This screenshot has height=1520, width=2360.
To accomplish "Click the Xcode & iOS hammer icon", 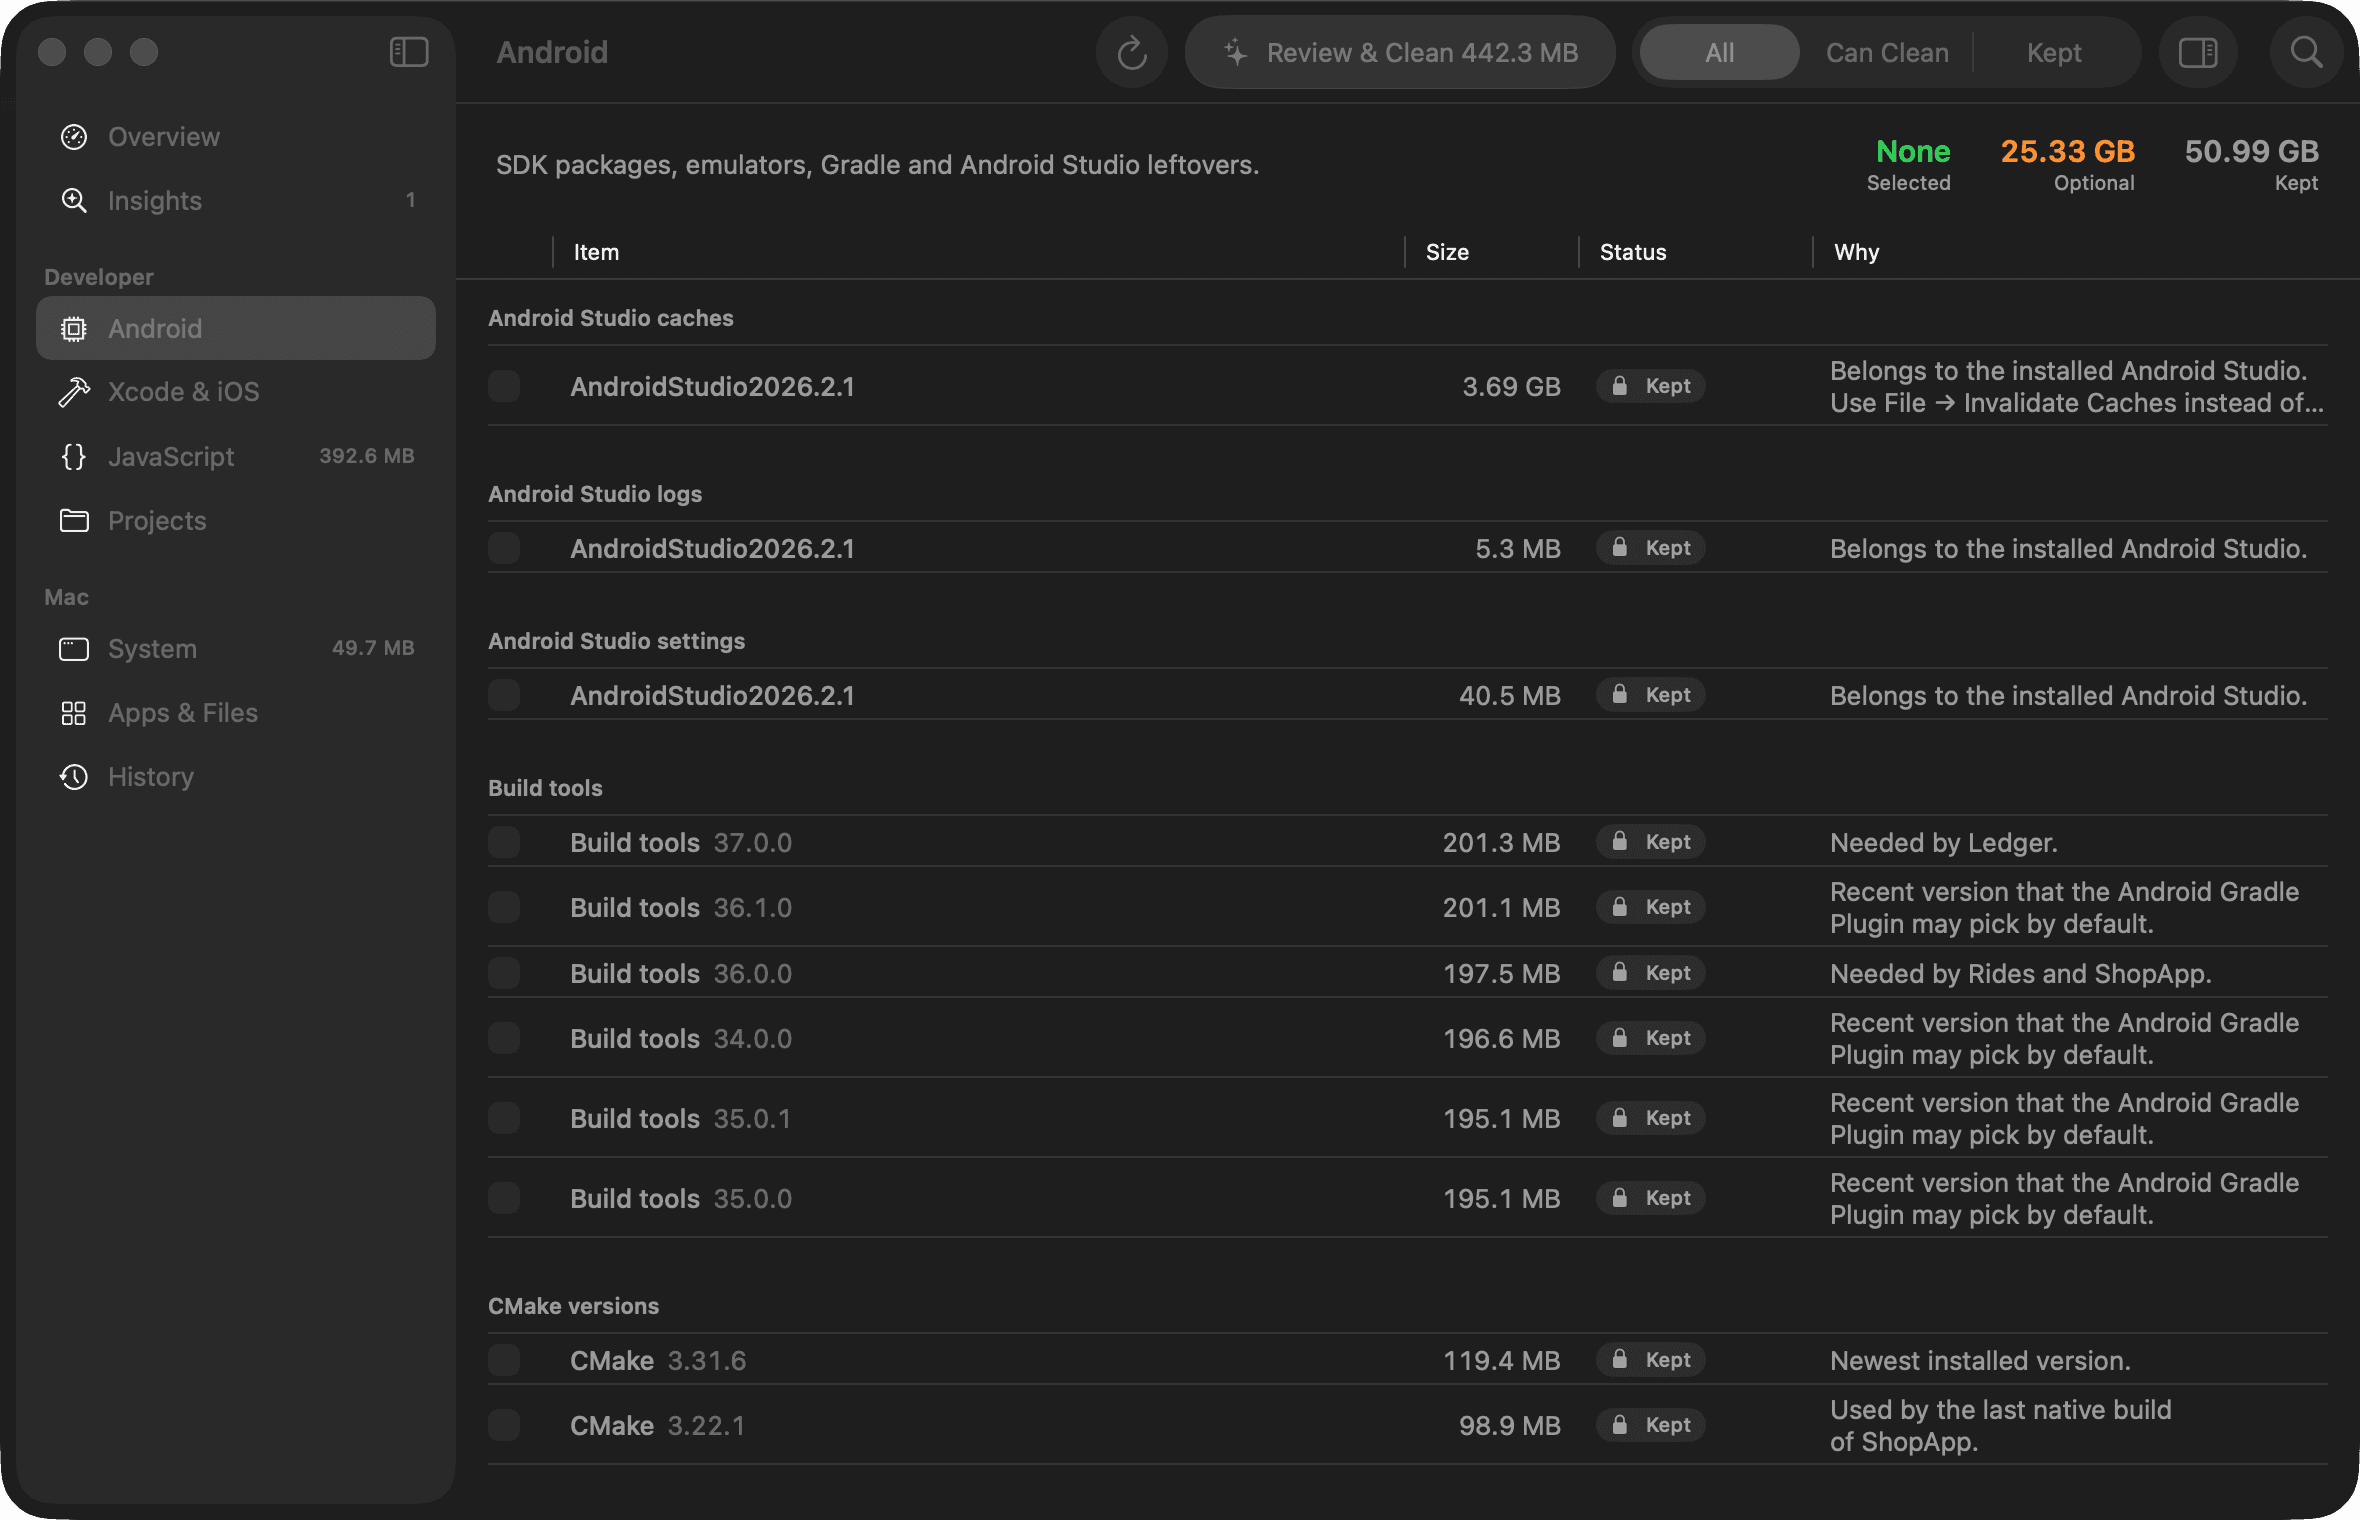I will 74,392.
